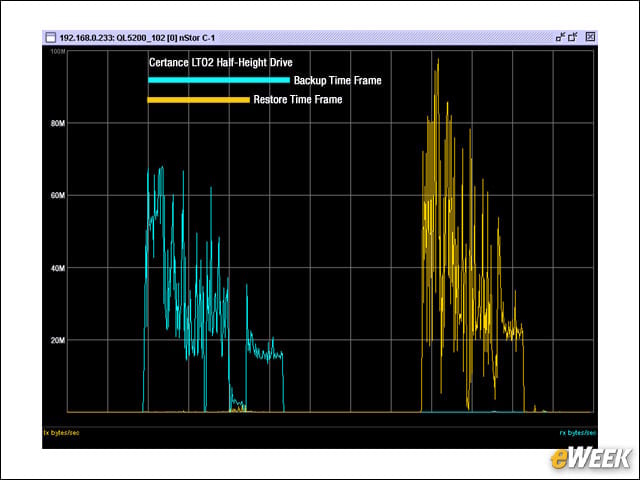
Task: Click the 'Backup Time Frame' legend label
Action: tap(338, 80)
